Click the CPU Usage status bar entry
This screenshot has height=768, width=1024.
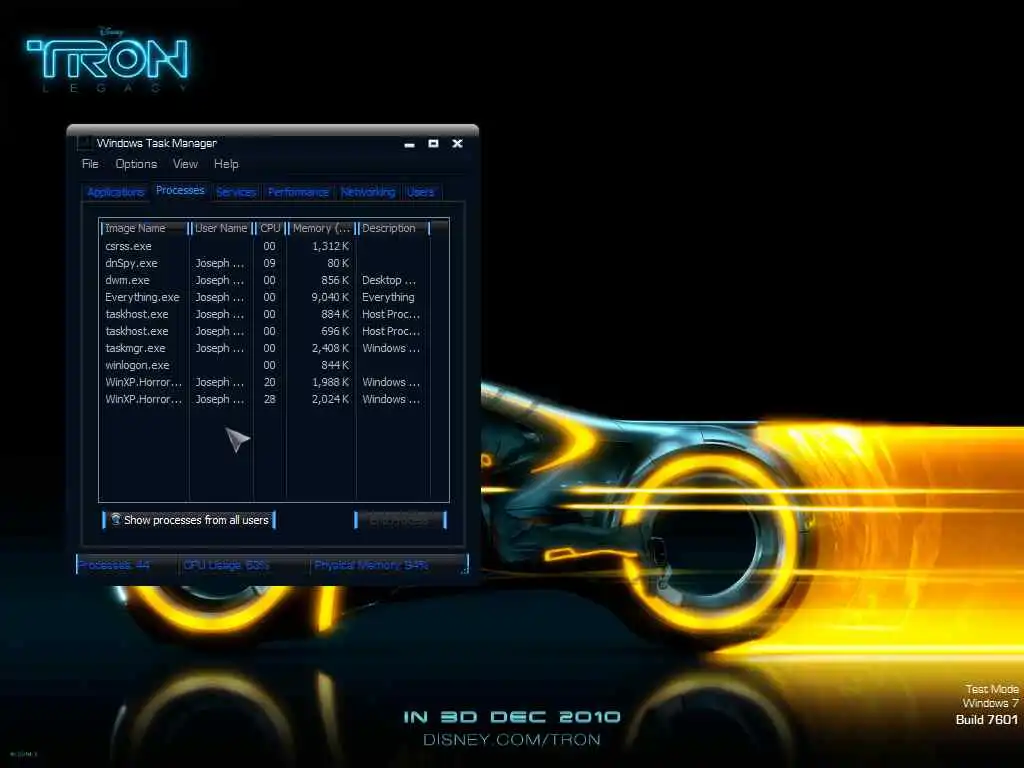tap(226, 565)
